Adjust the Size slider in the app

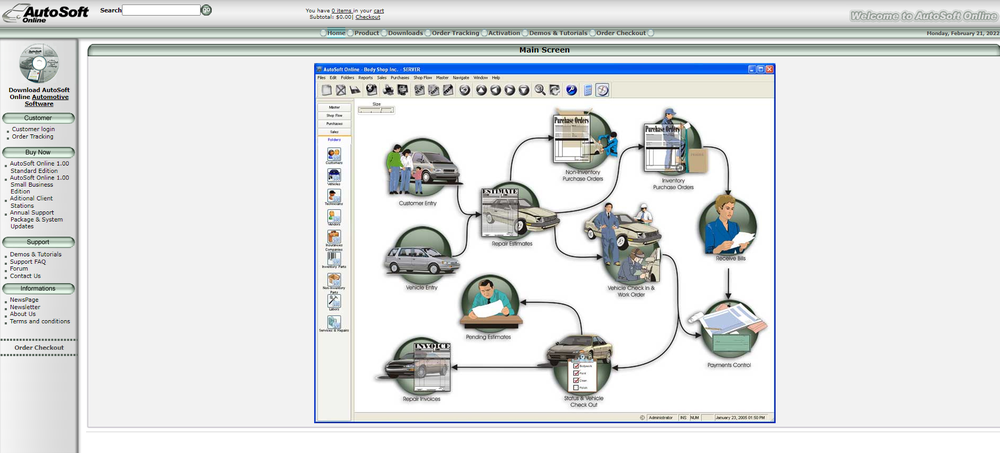click(376, 110)
